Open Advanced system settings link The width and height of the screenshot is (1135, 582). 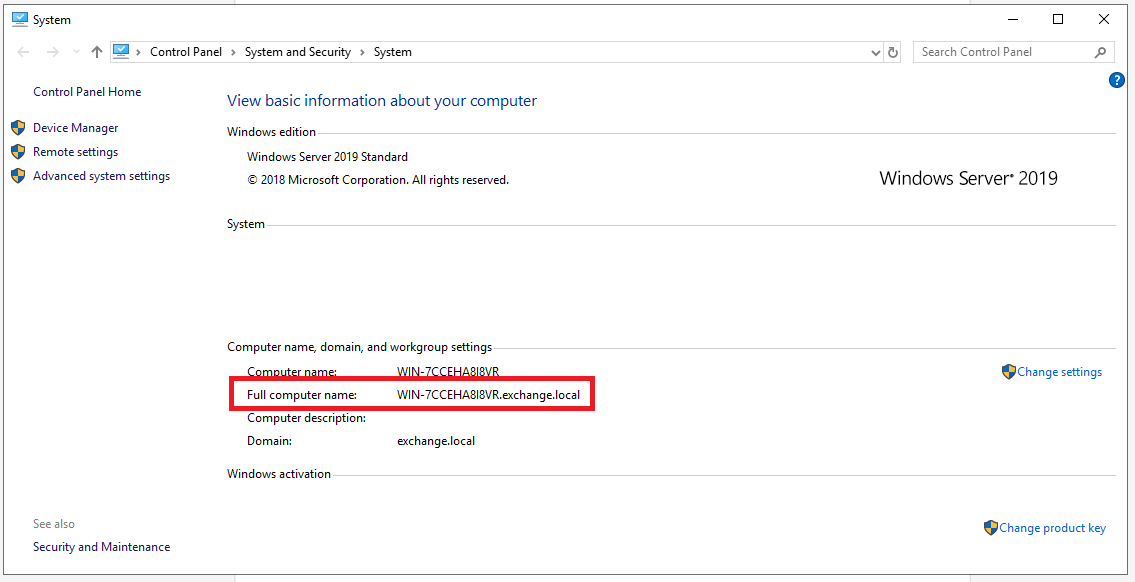pos(101,176)
